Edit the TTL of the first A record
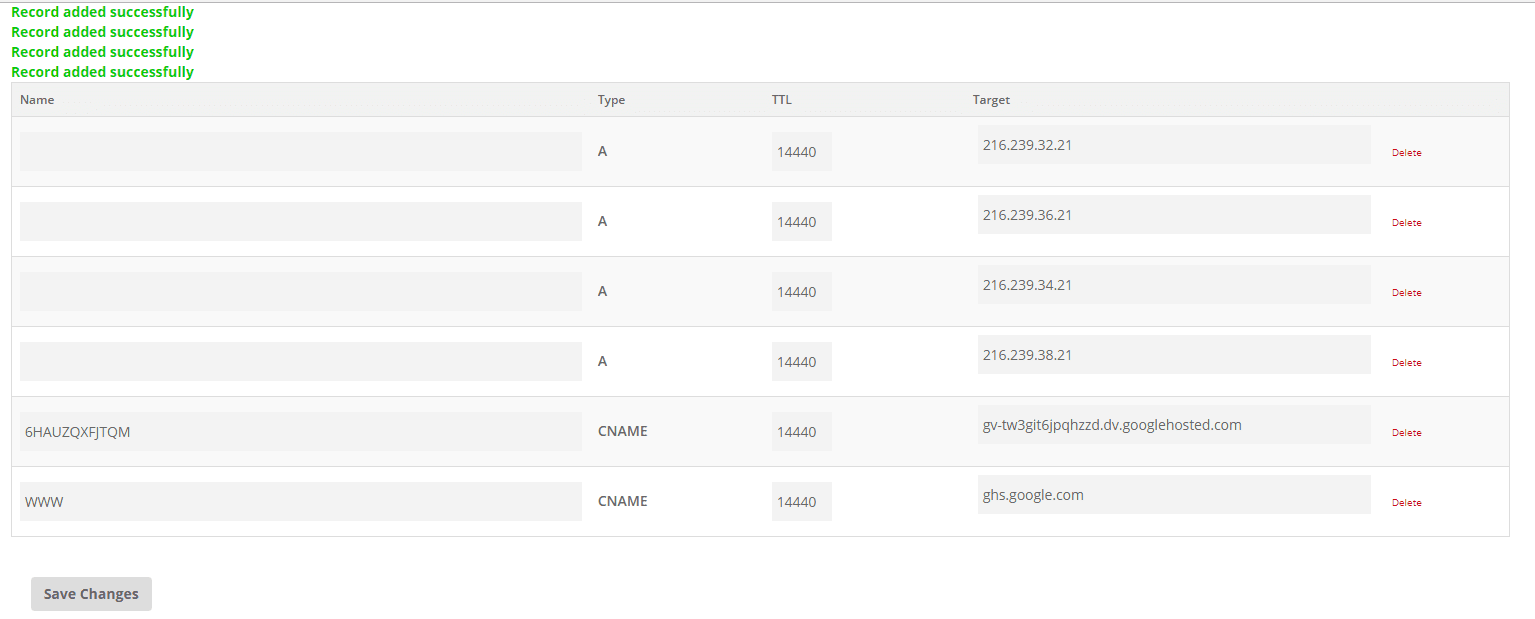Screen dimensions: 1535x619 [x=800, y=151]
